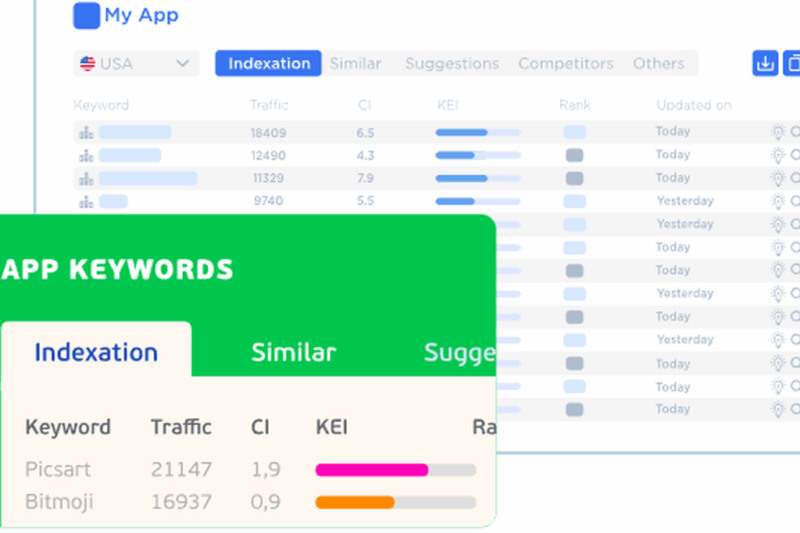Screen dimensions: 800x533
Task: Sort by Keyword column header in My App
Action: (101, 105)
